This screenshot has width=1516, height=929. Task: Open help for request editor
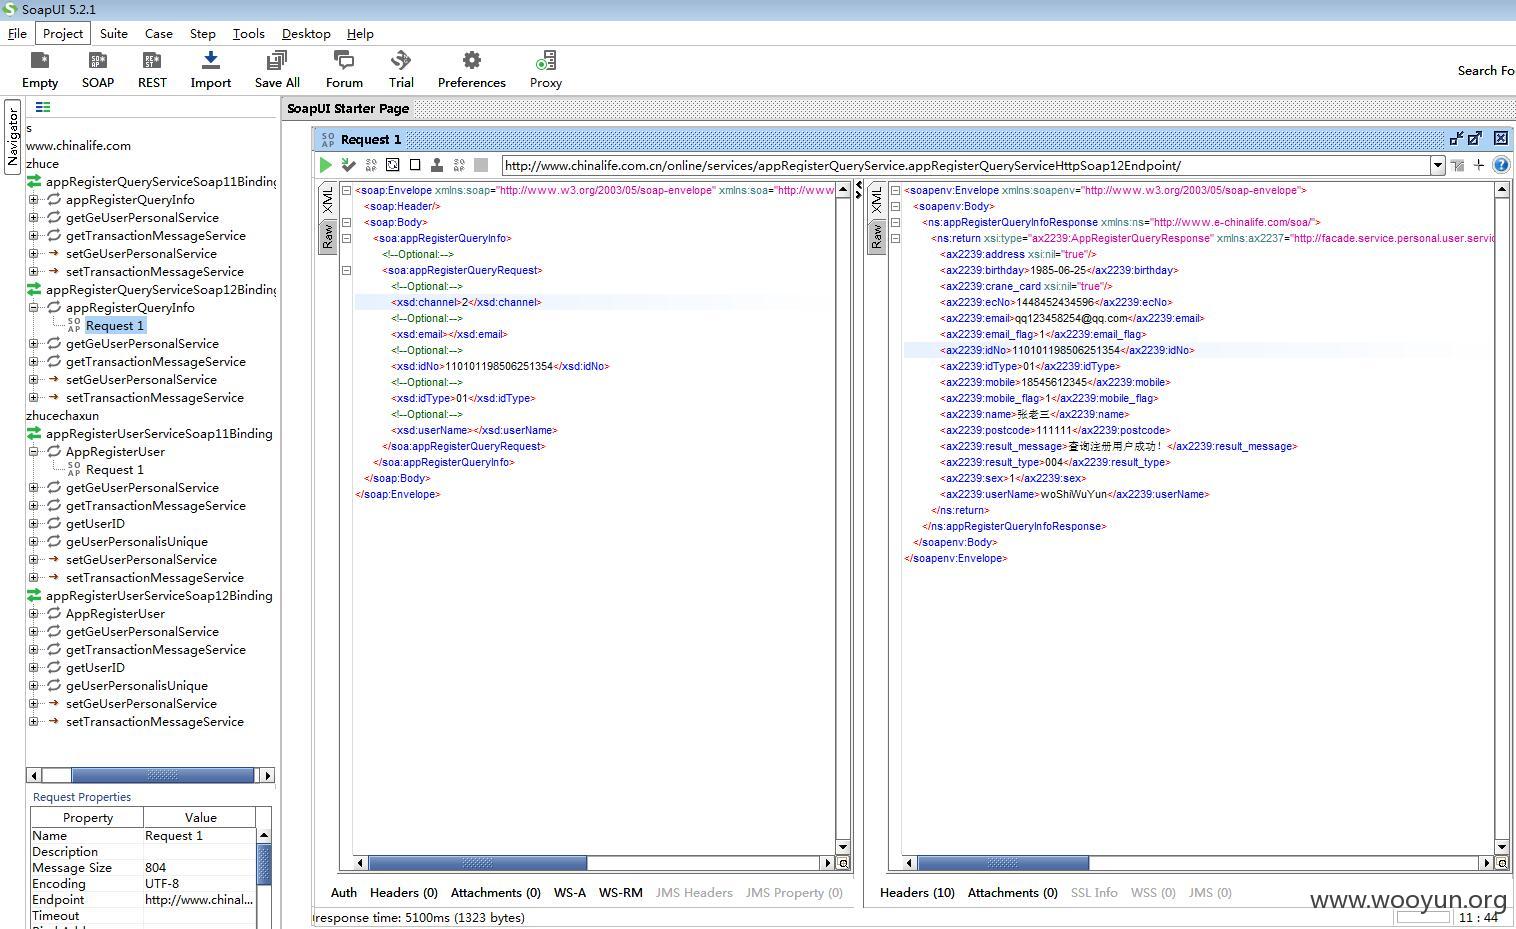coord(1501,165)
